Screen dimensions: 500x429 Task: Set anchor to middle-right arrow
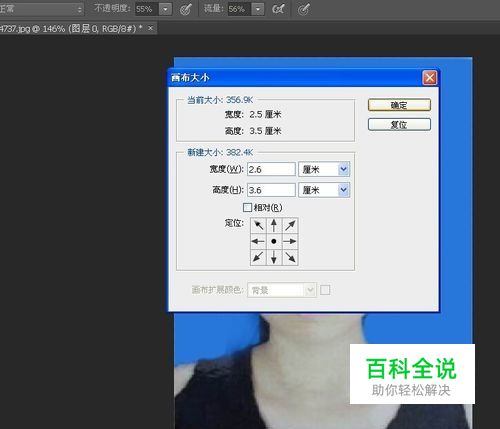(290, 241)
